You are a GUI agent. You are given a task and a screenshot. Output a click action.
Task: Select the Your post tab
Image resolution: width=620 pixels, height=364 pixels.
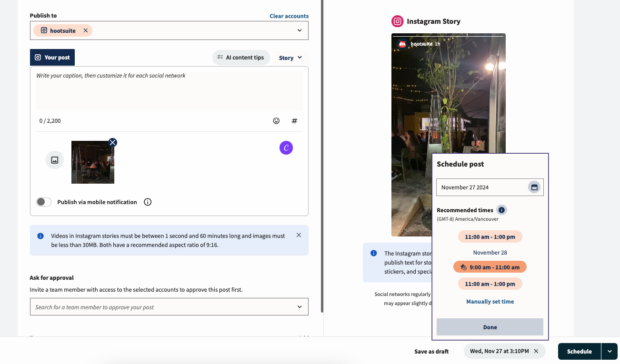click(x=52, y=57)
